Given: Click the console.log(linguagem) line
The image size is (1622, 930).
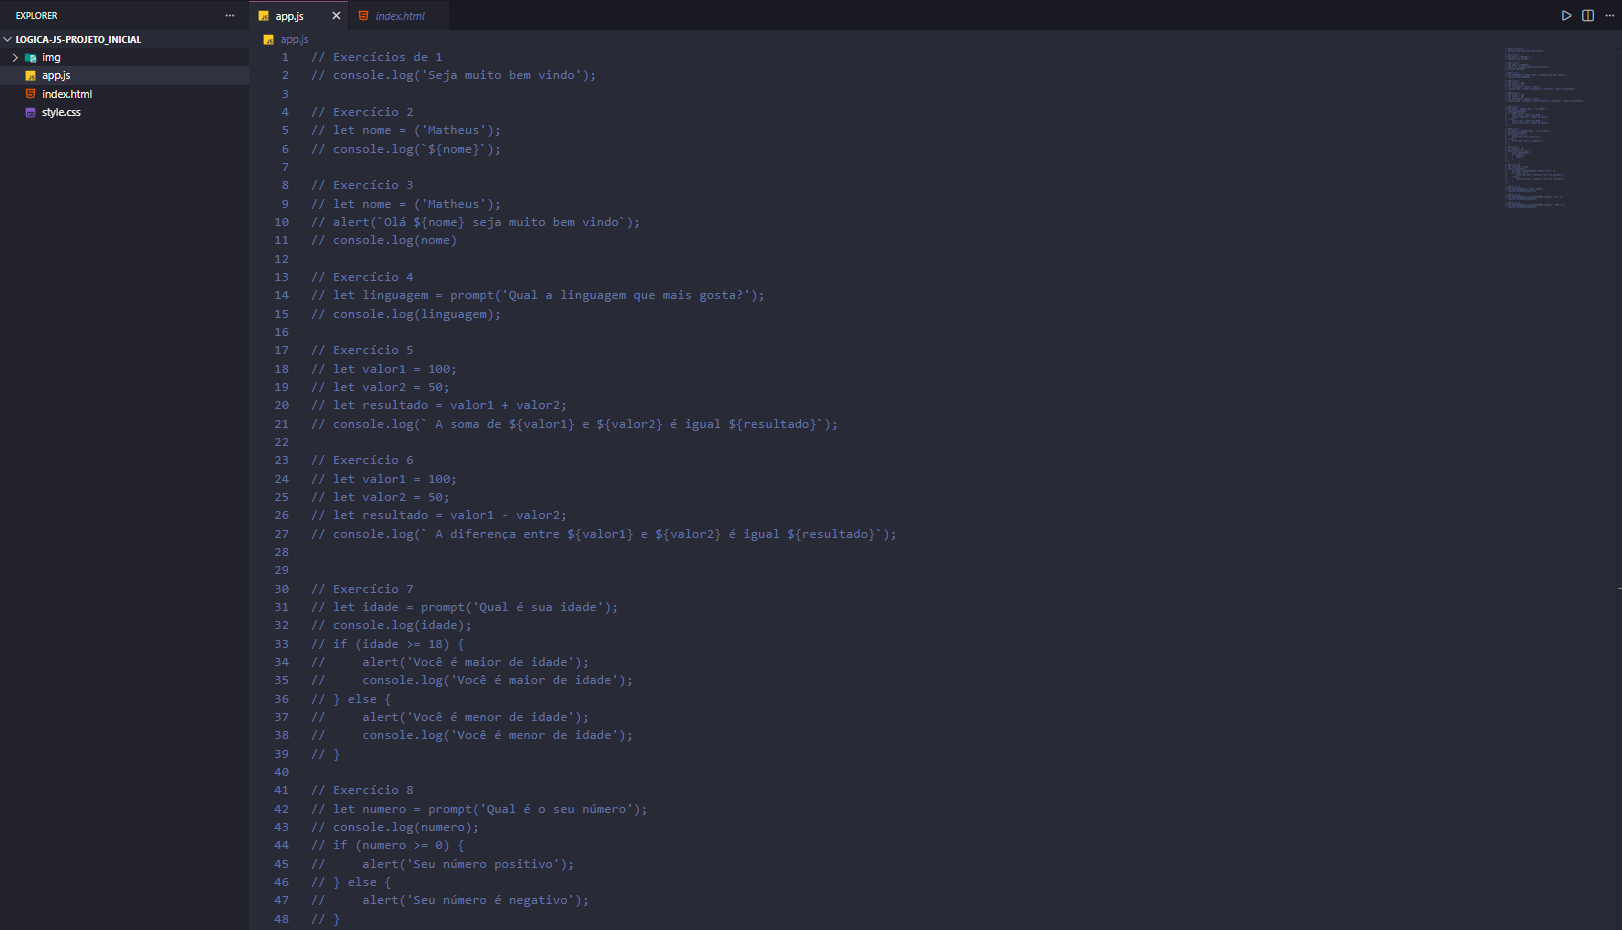Looking at the screenshot, I should 406,314.
